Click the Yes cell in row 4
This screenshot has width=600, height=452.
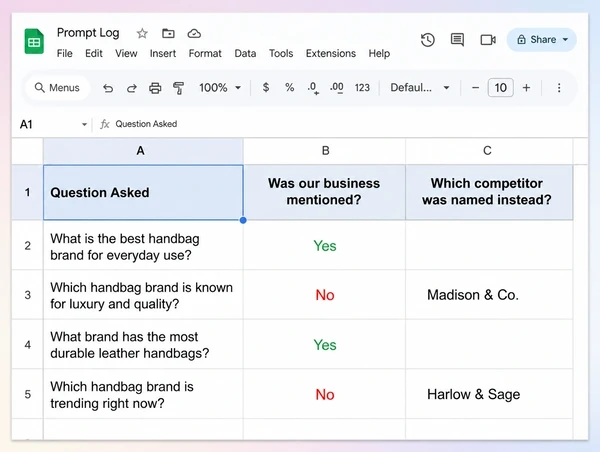pyautogui.click(x=324, y=344)
